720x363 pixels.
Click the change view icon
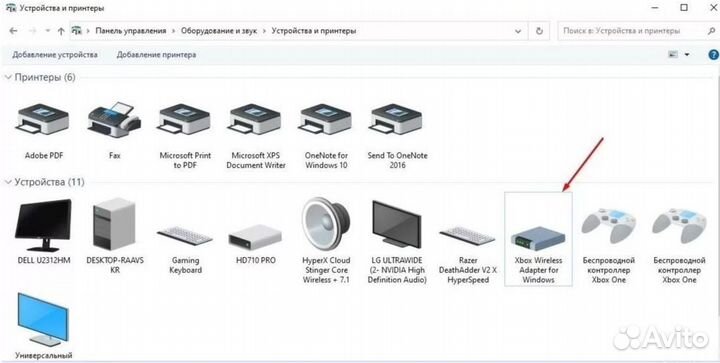[673, 55]
